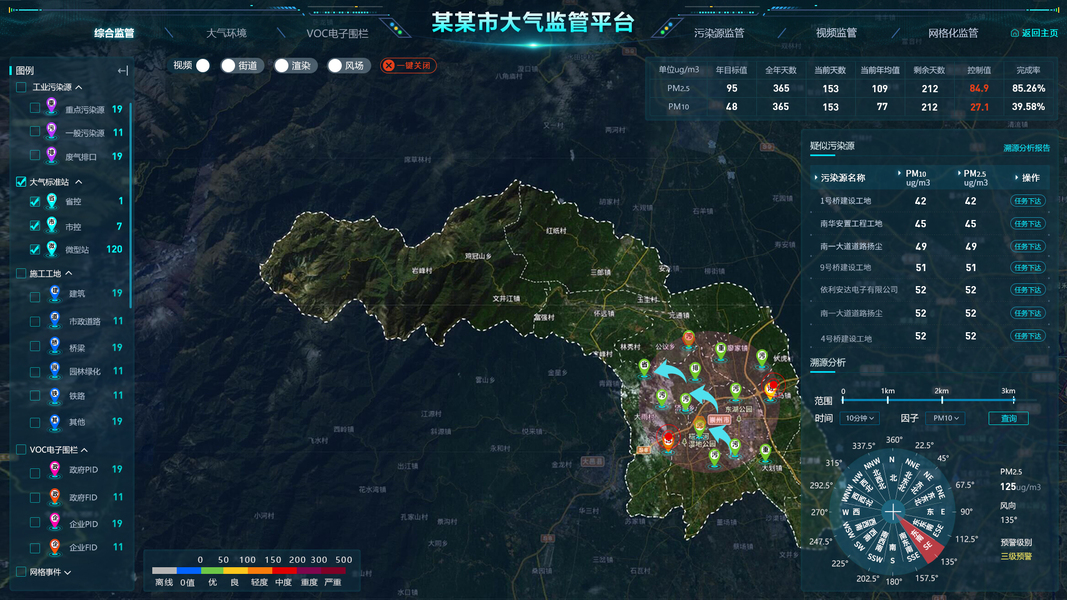Image resolution: width=1067 pixels, height=600 pixels.
Task: Collapse the 工业污染源 group chevron
Action: pos(79,87)
